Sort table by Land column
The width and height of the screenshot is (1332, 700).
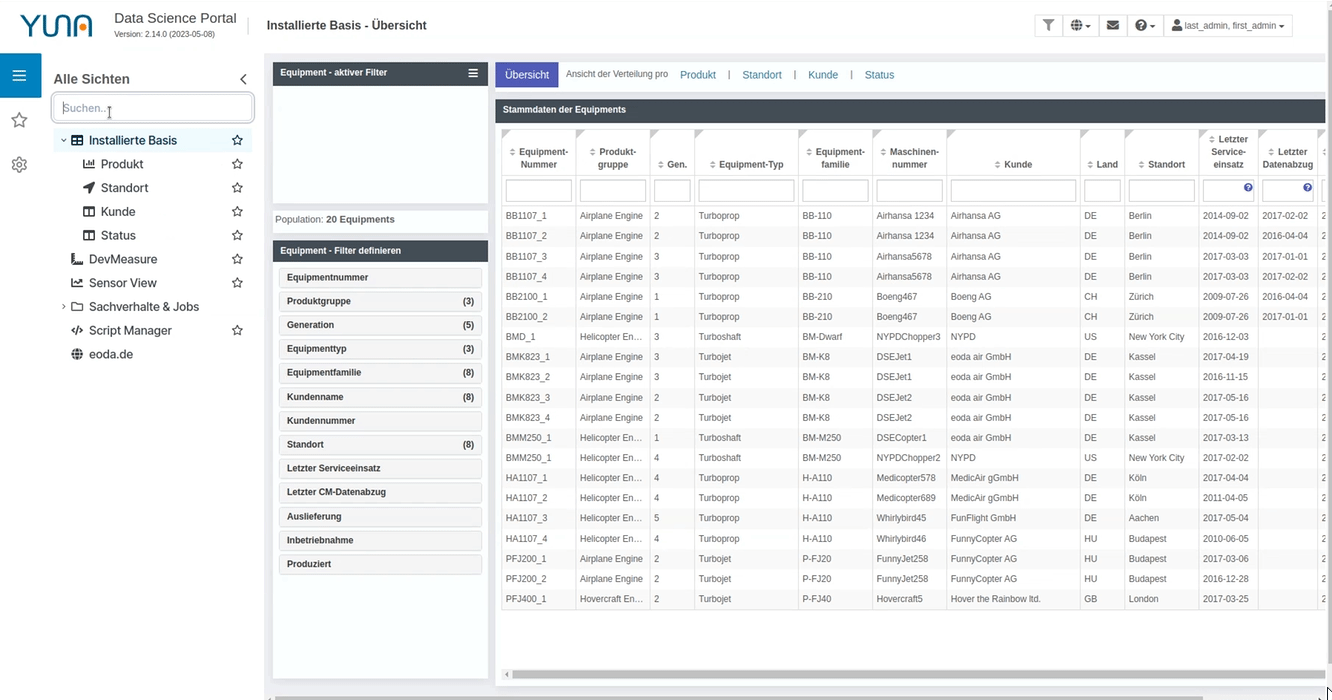(1102, 164)
